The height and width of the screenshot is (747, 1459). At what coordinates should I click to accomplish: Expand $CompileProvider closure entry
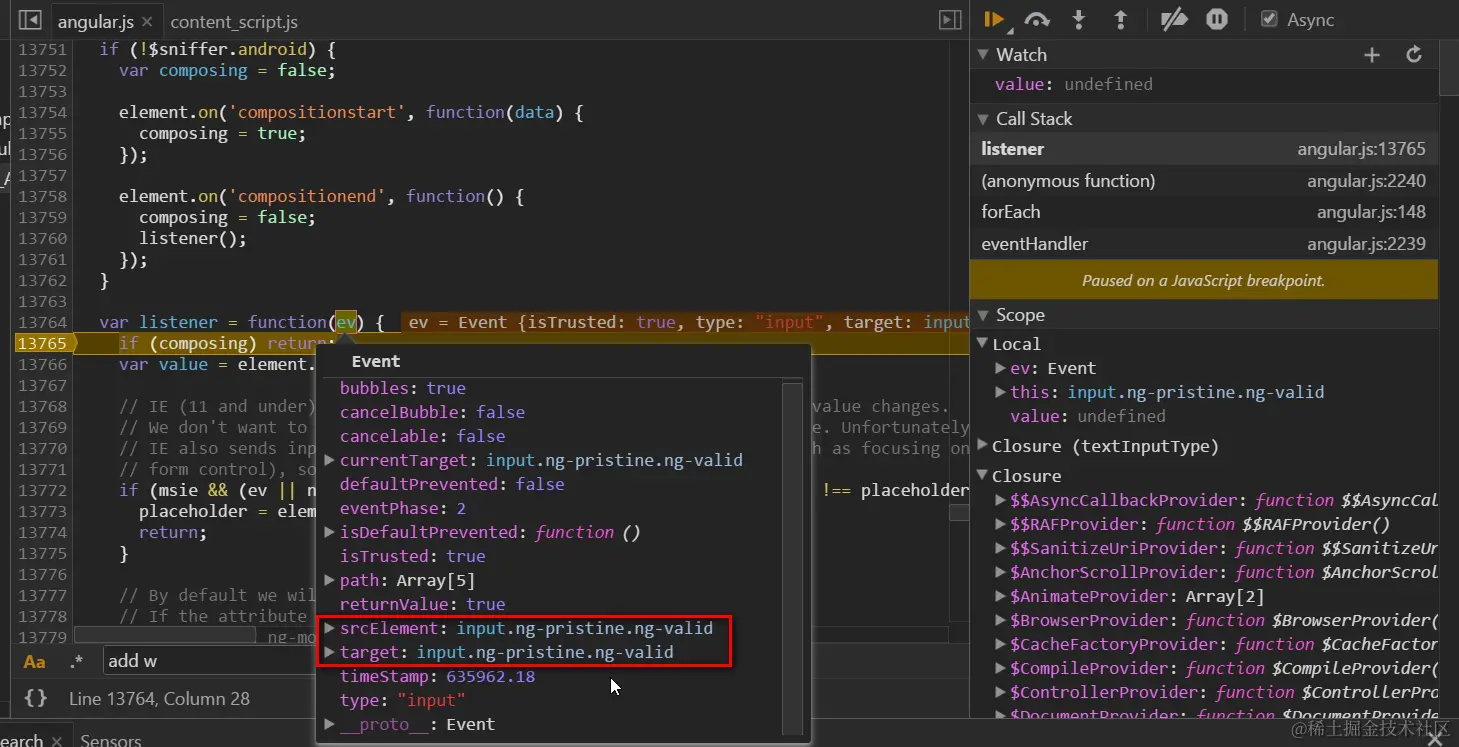click(x=1001, y=668)
